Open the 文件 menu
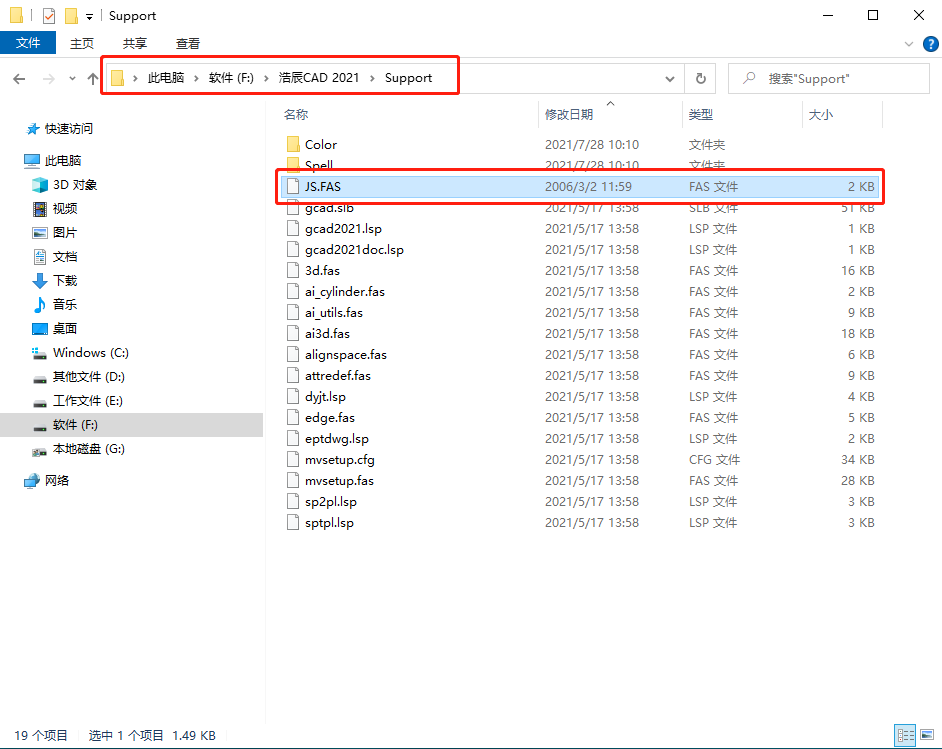The image size is (942, 749). coord(29,44)
